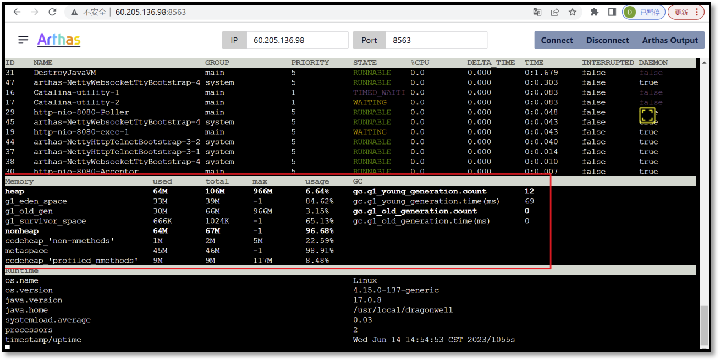Click the browser back arrow
Viewport: 721px width, 361px height.
coord(17,12)
